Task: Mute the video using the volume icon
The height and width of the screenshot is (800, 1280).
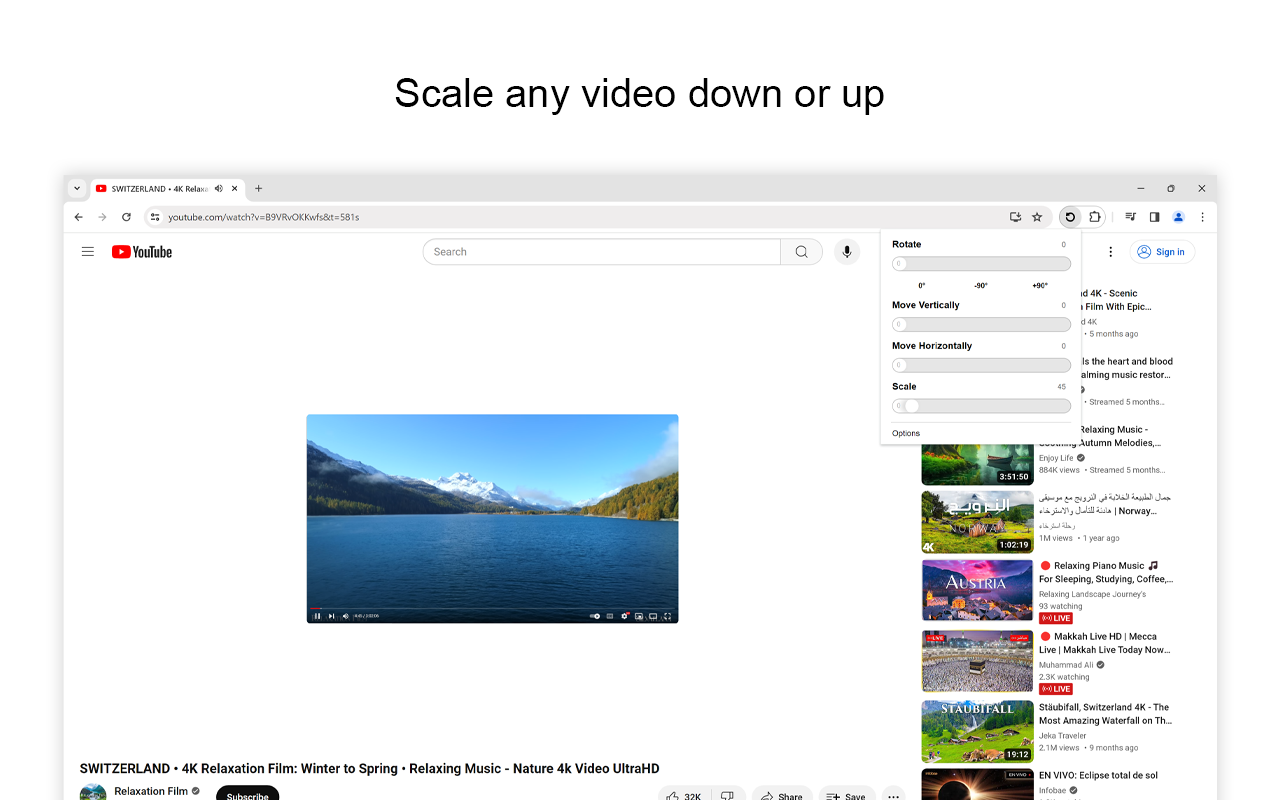Action: point(345,616)
